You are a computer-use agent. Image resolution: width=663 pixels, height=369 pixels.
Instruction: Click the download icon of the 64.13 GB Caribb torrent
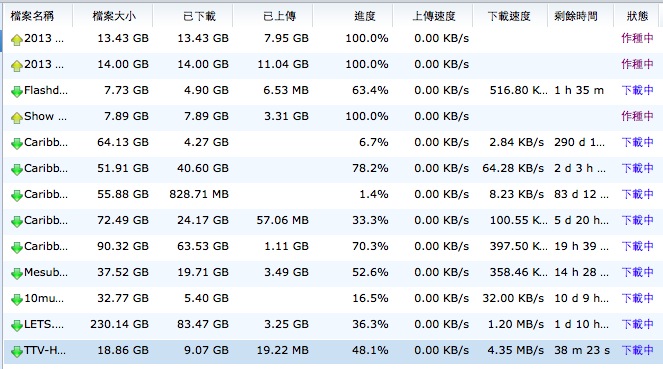click(x=16, y=144)
